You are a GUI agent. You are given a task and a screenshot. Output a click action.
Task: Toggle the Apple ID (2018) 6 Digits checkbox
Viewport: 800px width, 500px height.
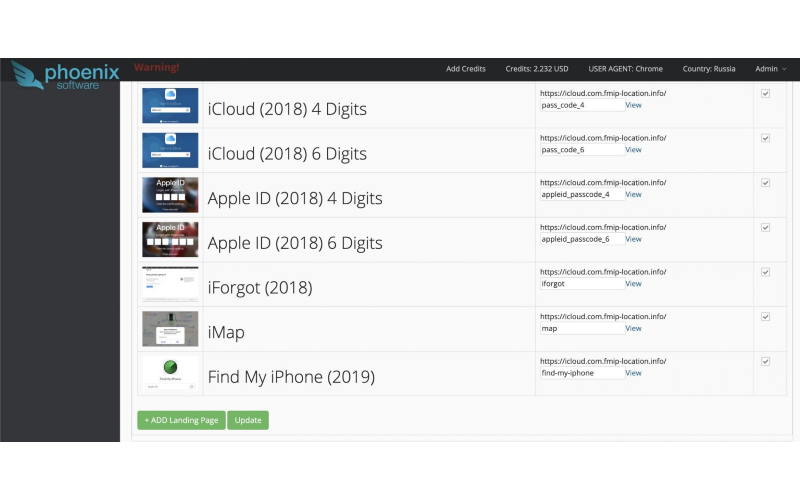pyautogui.click(x=765, y=228)
